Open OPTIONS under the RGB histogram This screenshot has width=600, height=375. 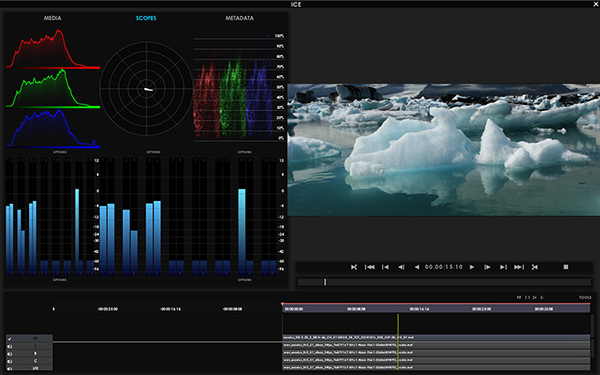click(59, 152)
